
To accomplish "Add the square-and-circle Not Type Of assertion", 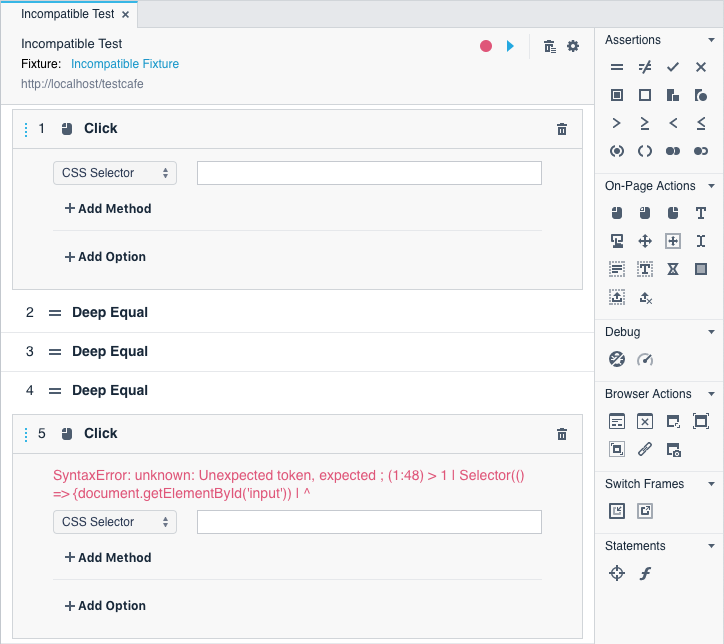I will [x=700, y=95].
